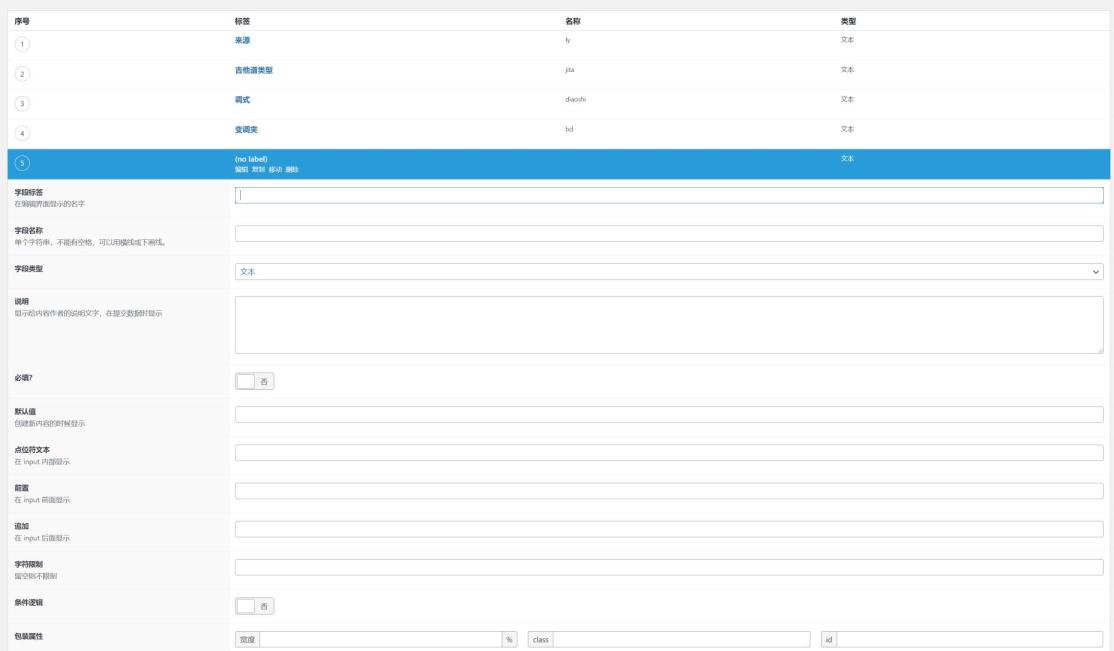Click the field name 'bd'

click(x=569, y=129)
